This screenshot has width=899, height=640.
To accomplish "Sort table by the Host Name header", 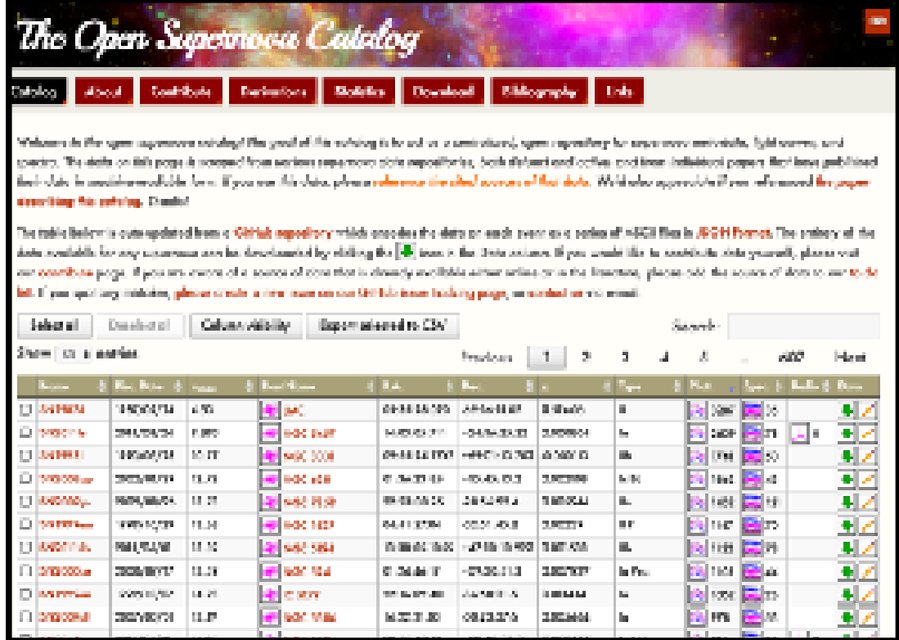I will click(318, 387).
